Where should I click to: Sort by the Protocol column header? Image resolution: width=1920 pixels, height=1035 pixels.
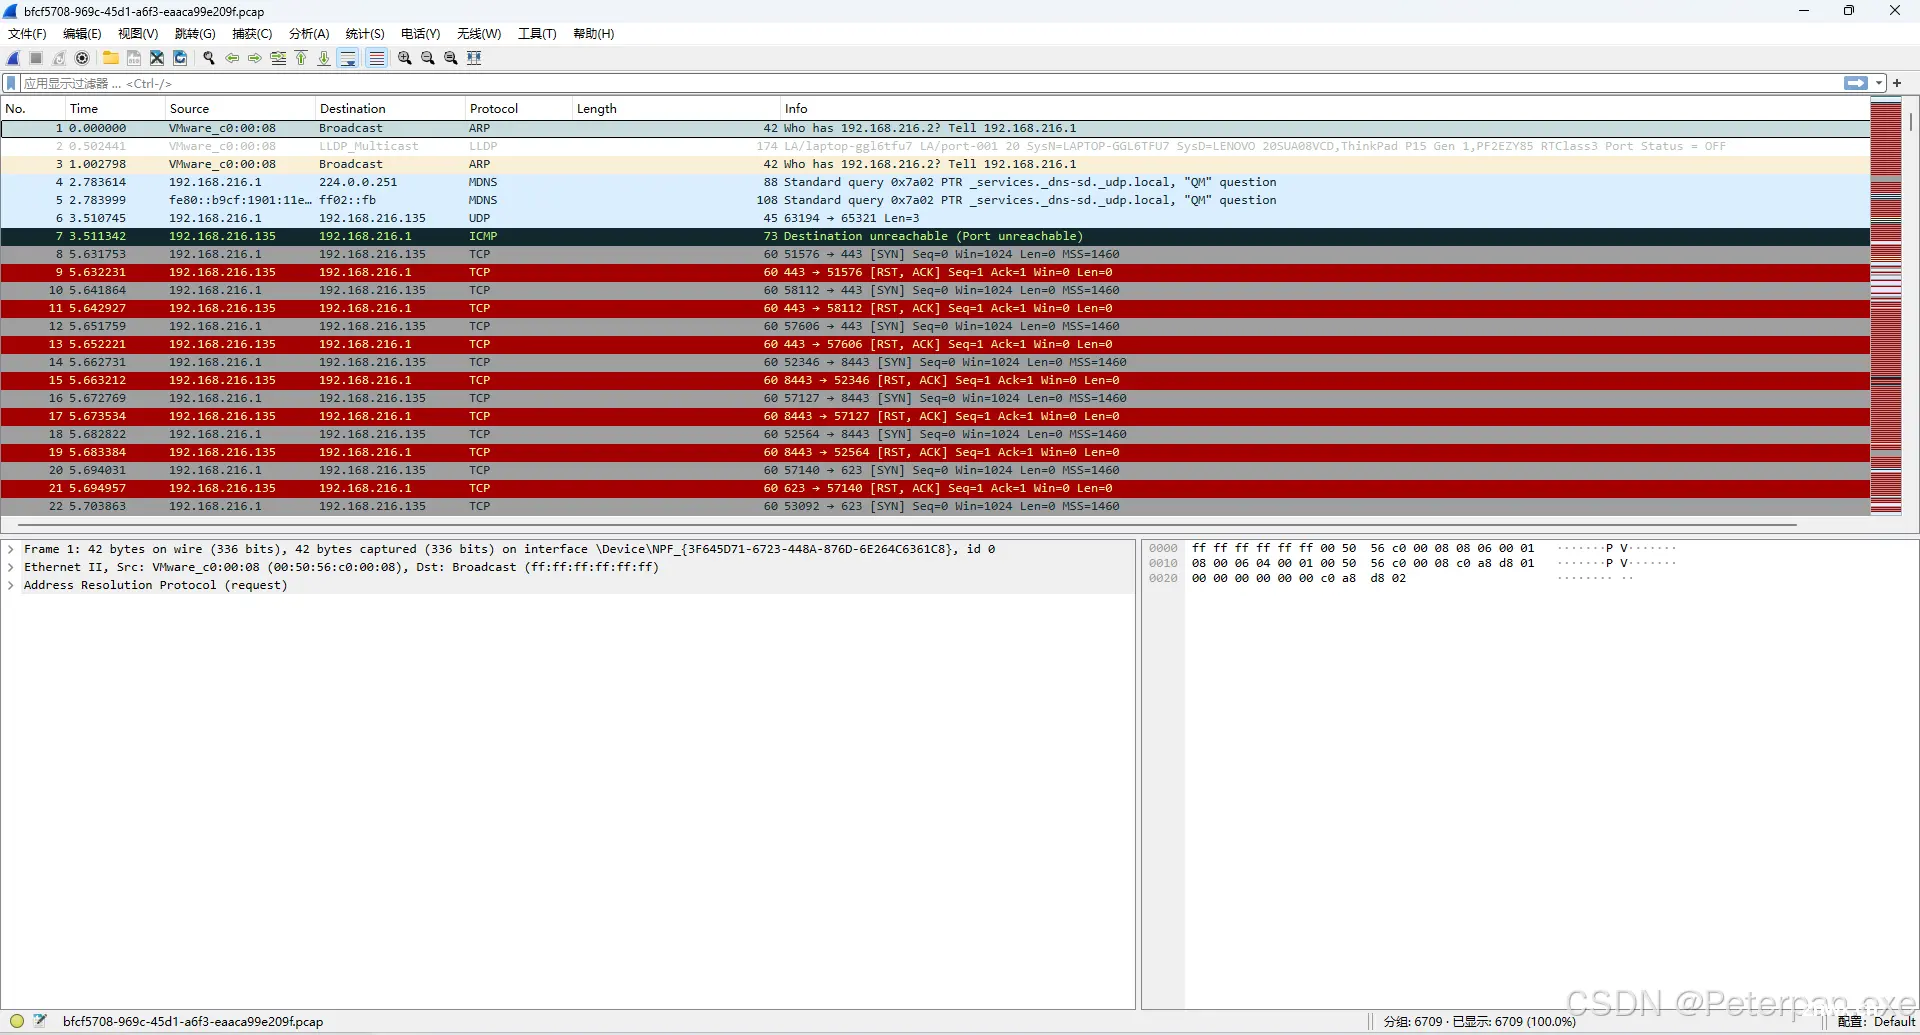518,108
